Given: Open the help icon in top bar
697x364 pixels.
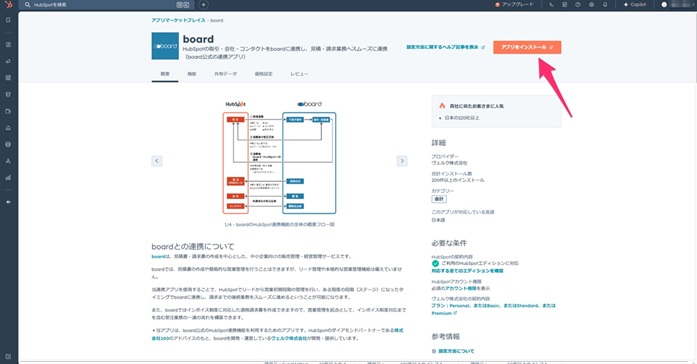Looking at the screenshot, I should tap(578, 4).
